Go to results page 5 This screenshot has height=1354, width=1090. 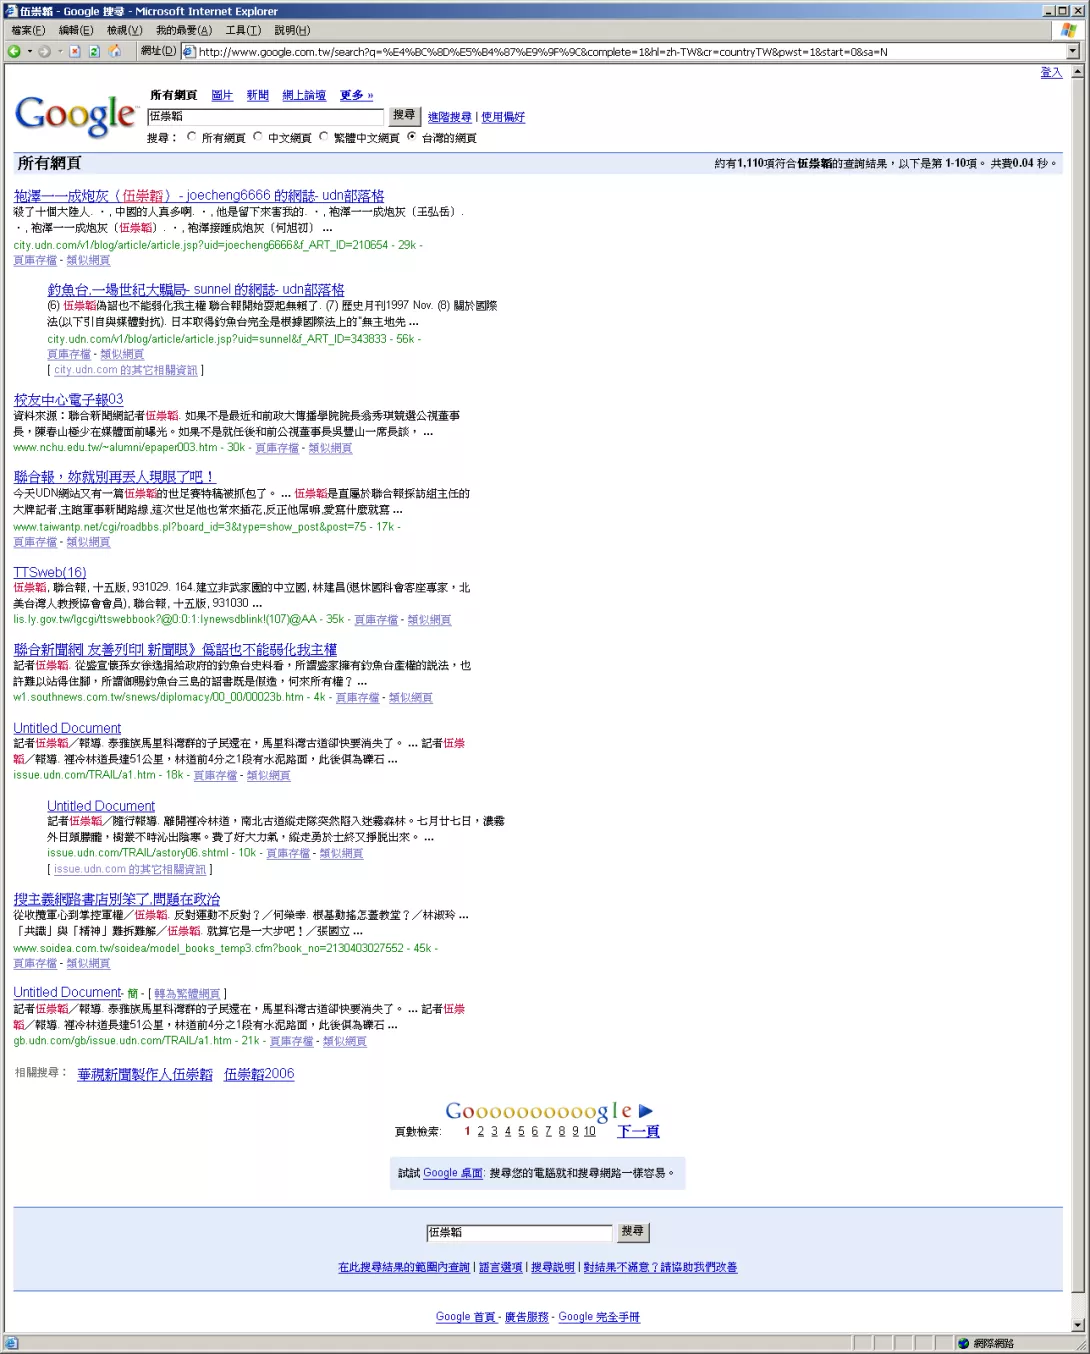pyautogui.click(x=521, y=1131)
